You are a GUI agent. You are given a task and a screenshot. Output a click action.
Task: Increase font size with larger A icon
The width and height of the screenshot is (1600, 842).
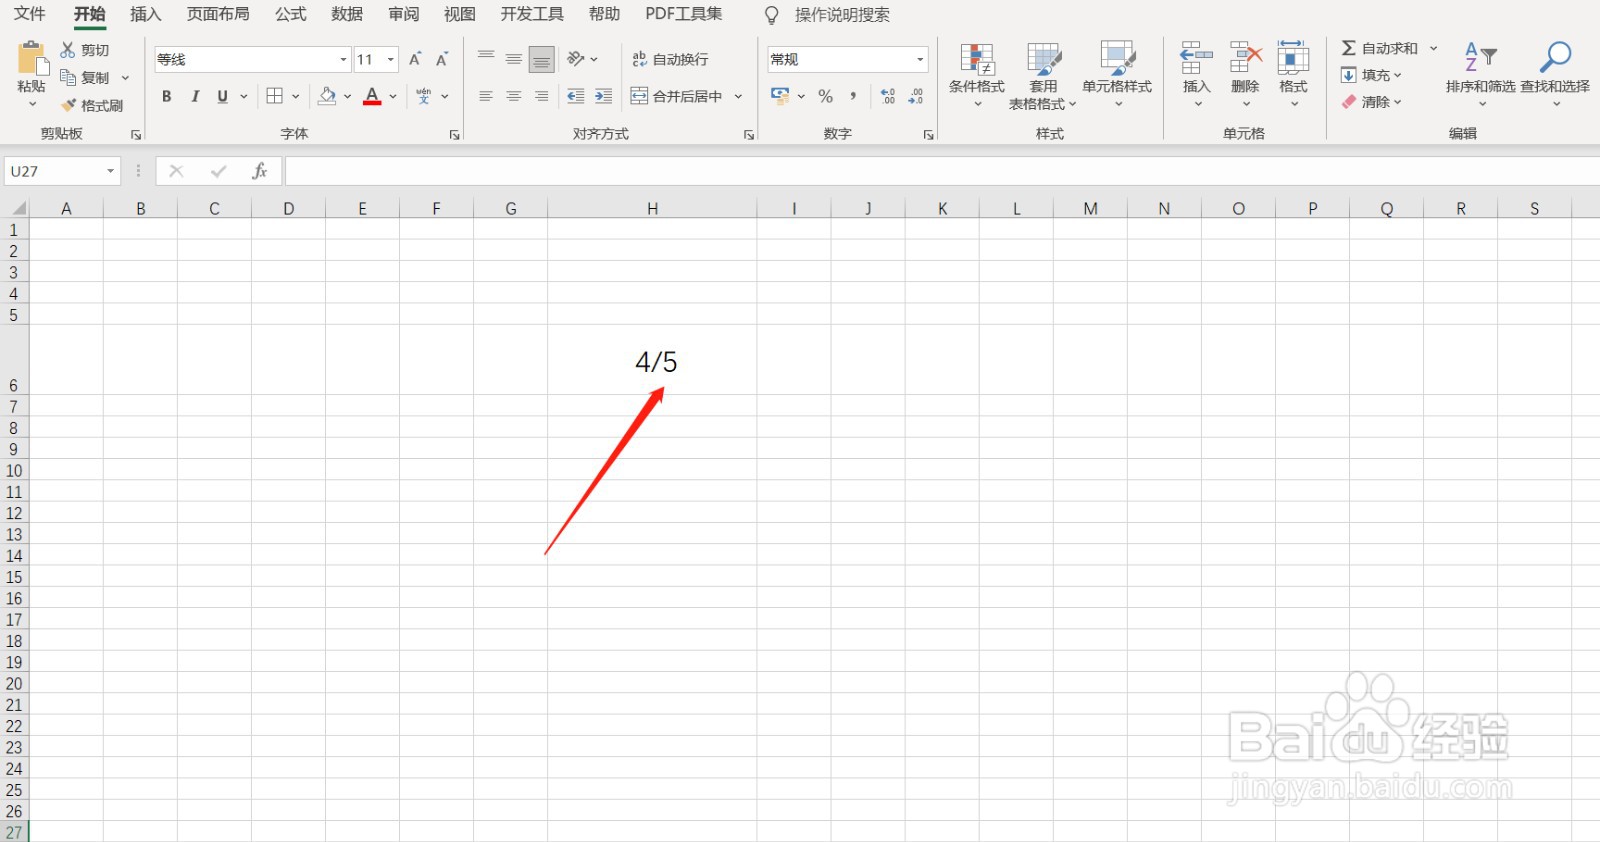click(415, 59)
